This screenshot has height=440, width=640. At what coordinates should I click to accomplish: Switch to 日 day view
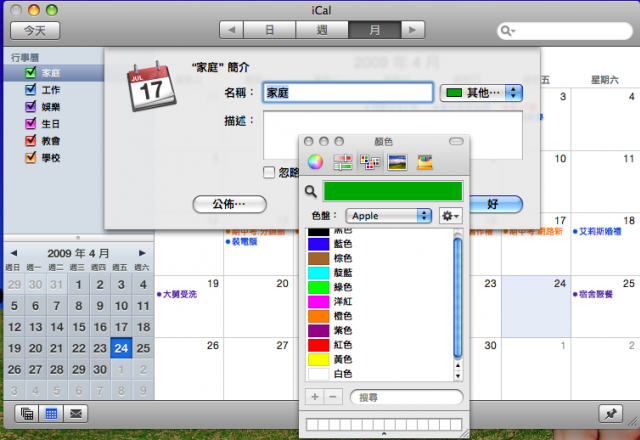269,30
